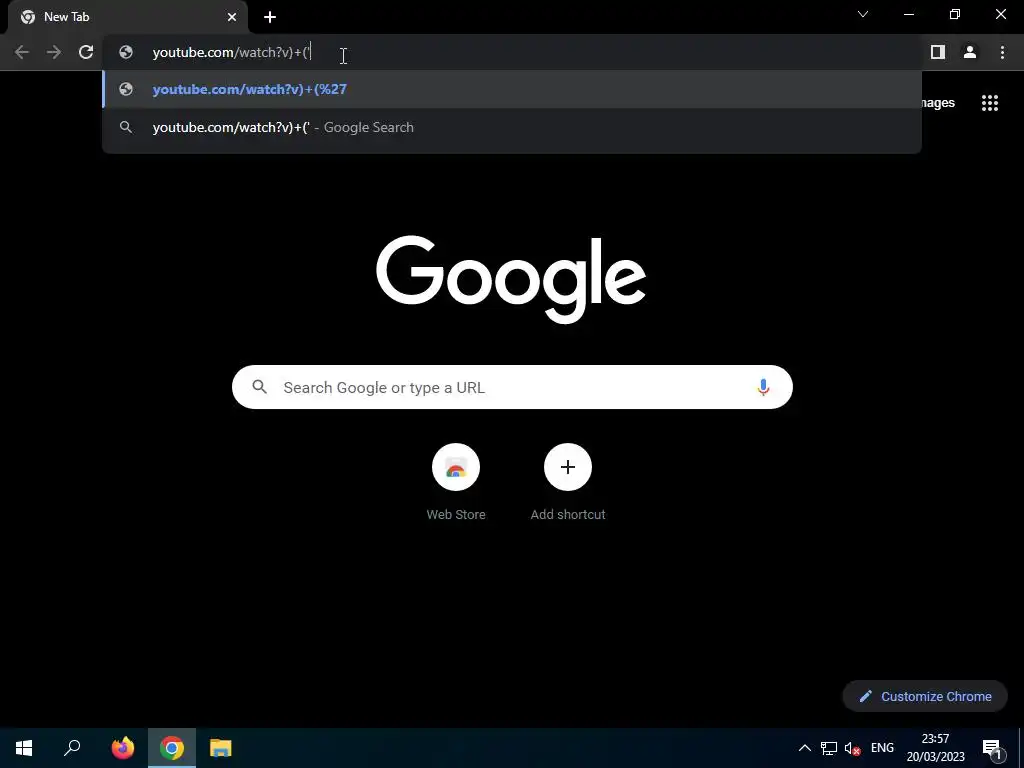
Task: Open the Web Store shortcut
Action: 456,482
